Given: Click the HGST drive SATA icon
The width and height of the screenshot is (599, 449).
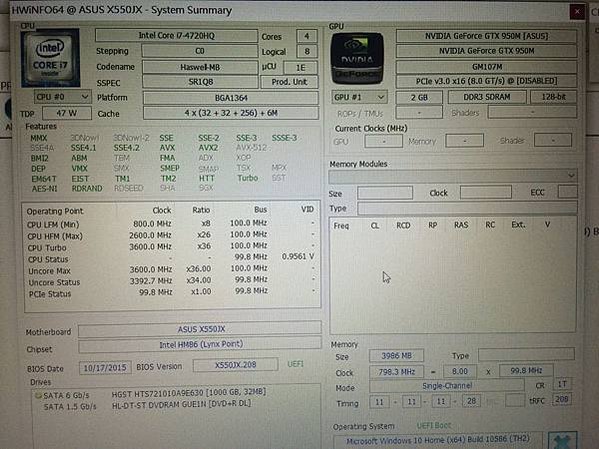Looking at the screenshot, I should coord(38,396).
